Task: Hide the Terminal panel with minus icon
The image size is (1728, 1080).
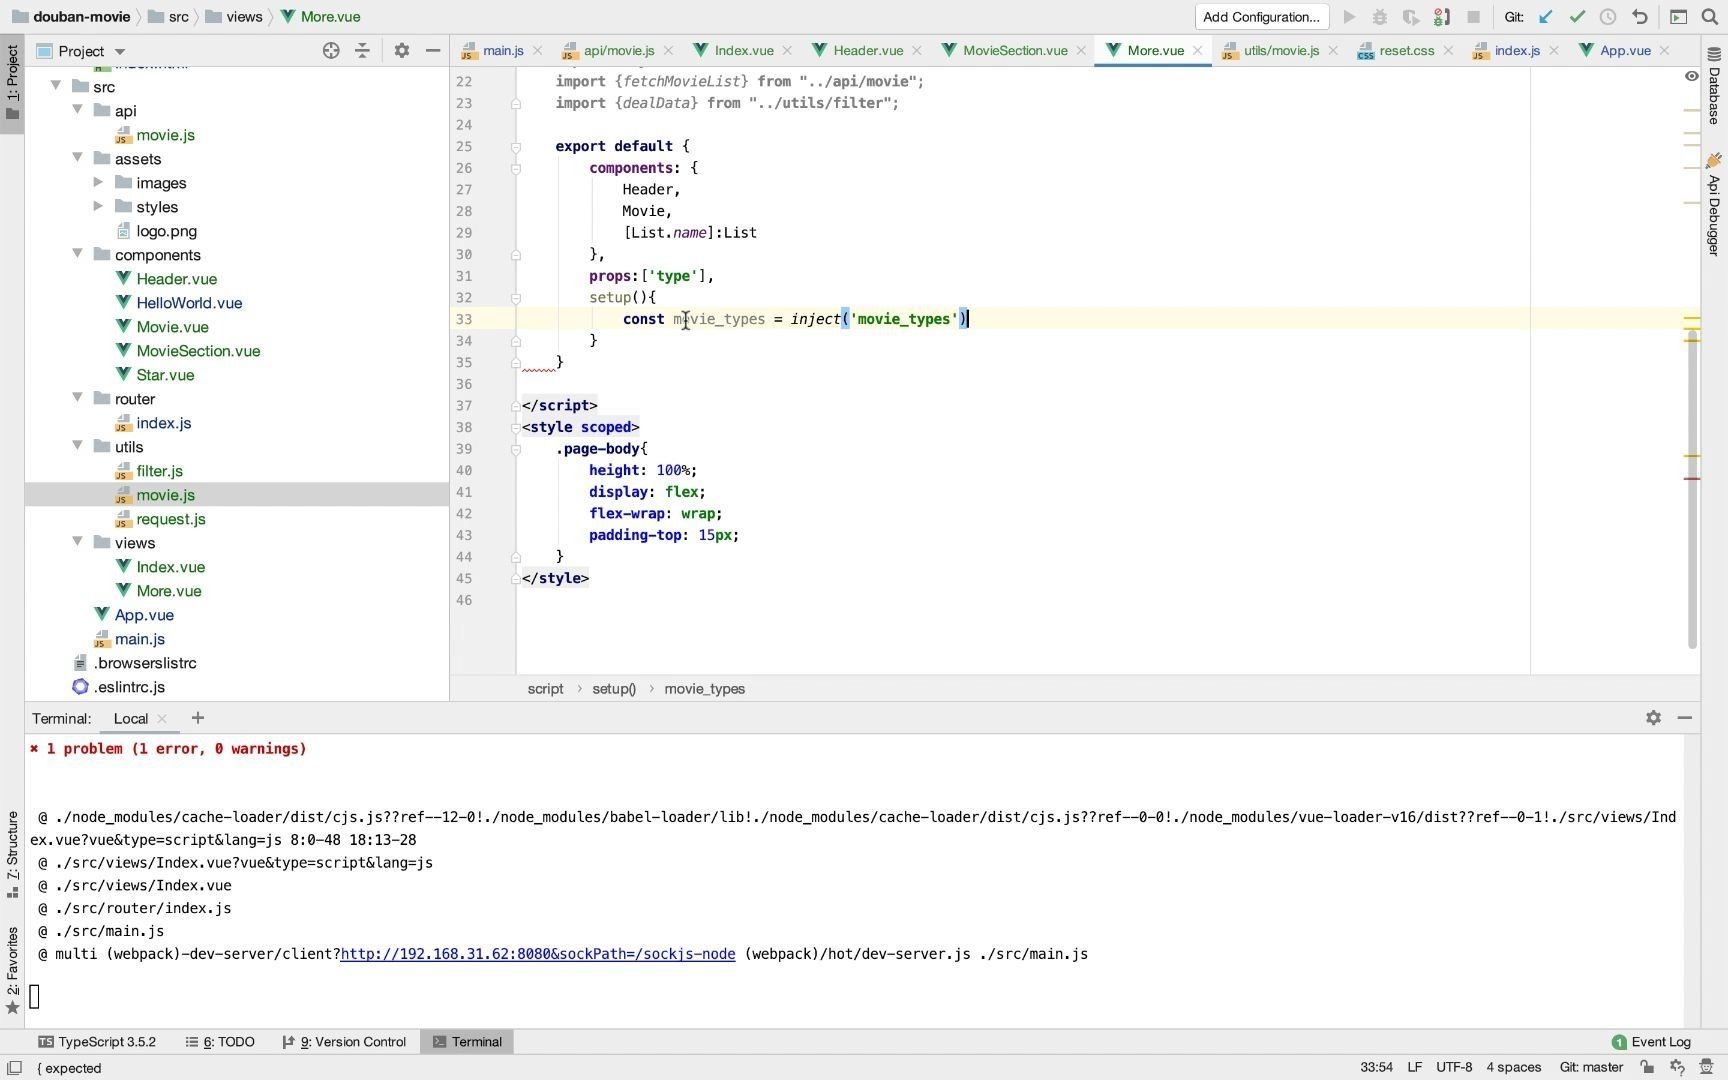Action: (1685, 718)
